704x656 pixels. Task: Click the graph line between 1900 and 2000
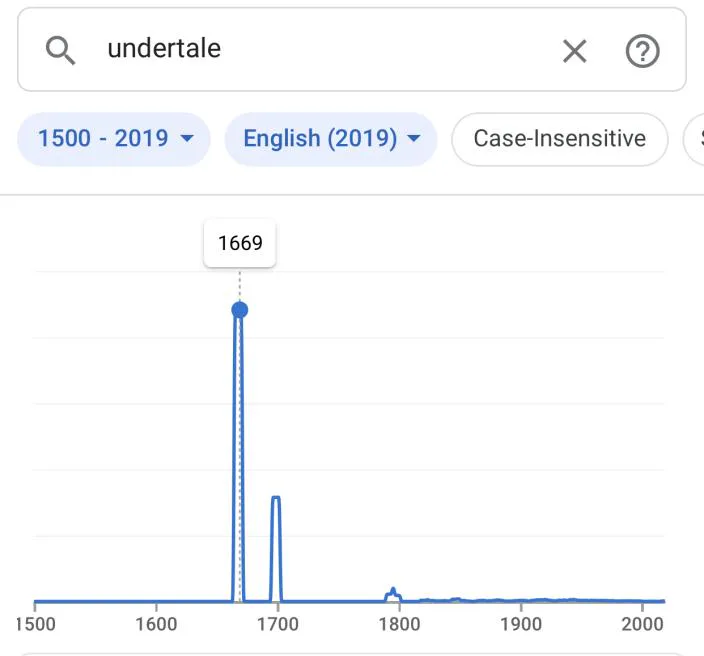(580, 601)
